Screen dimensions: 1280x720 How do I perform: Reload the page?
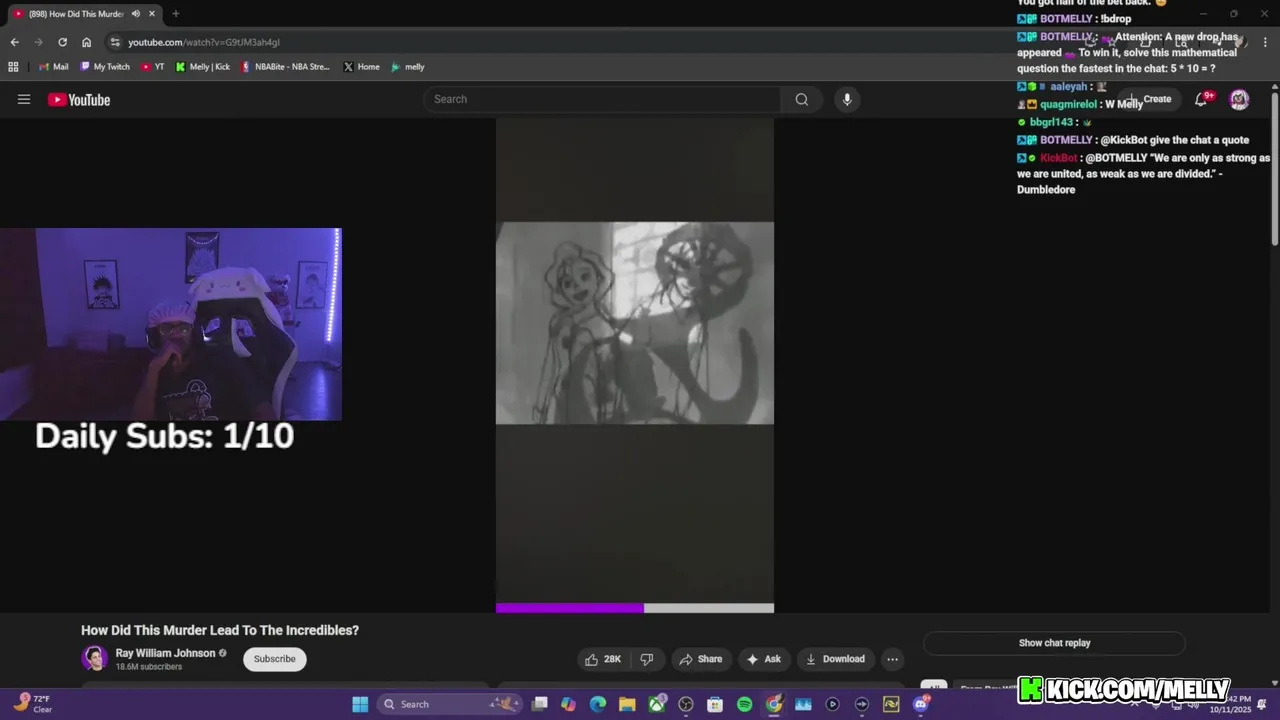click(x=62, y=42)
